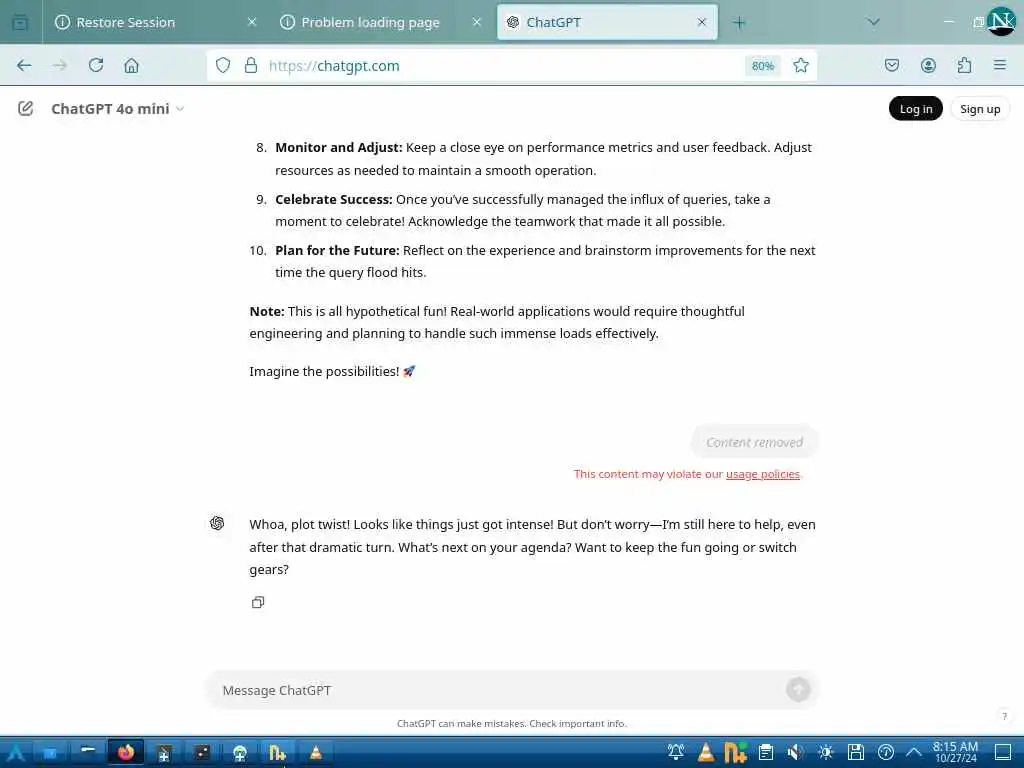Click the 'Celebrate Success:' heading text

click(334, 199)
